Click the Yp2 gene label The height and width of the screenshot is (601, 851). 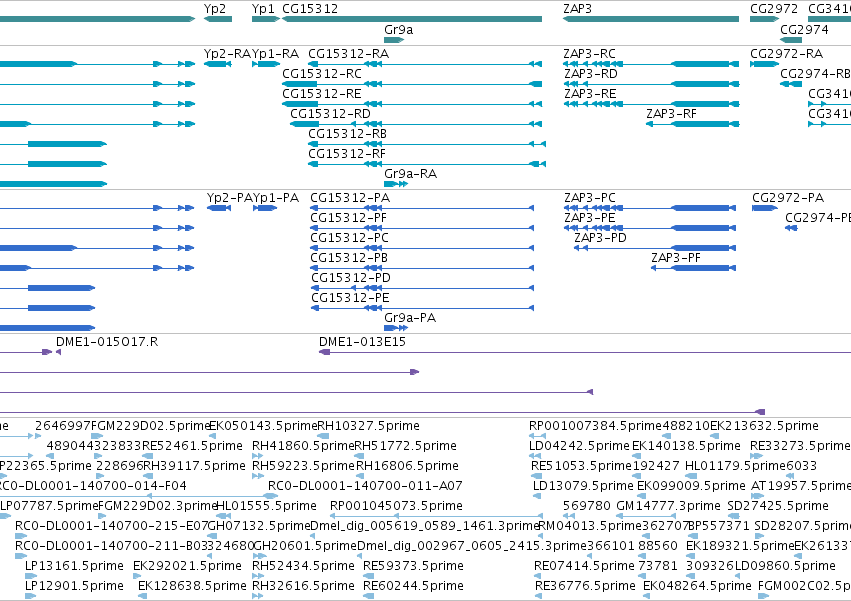[215, 9]
